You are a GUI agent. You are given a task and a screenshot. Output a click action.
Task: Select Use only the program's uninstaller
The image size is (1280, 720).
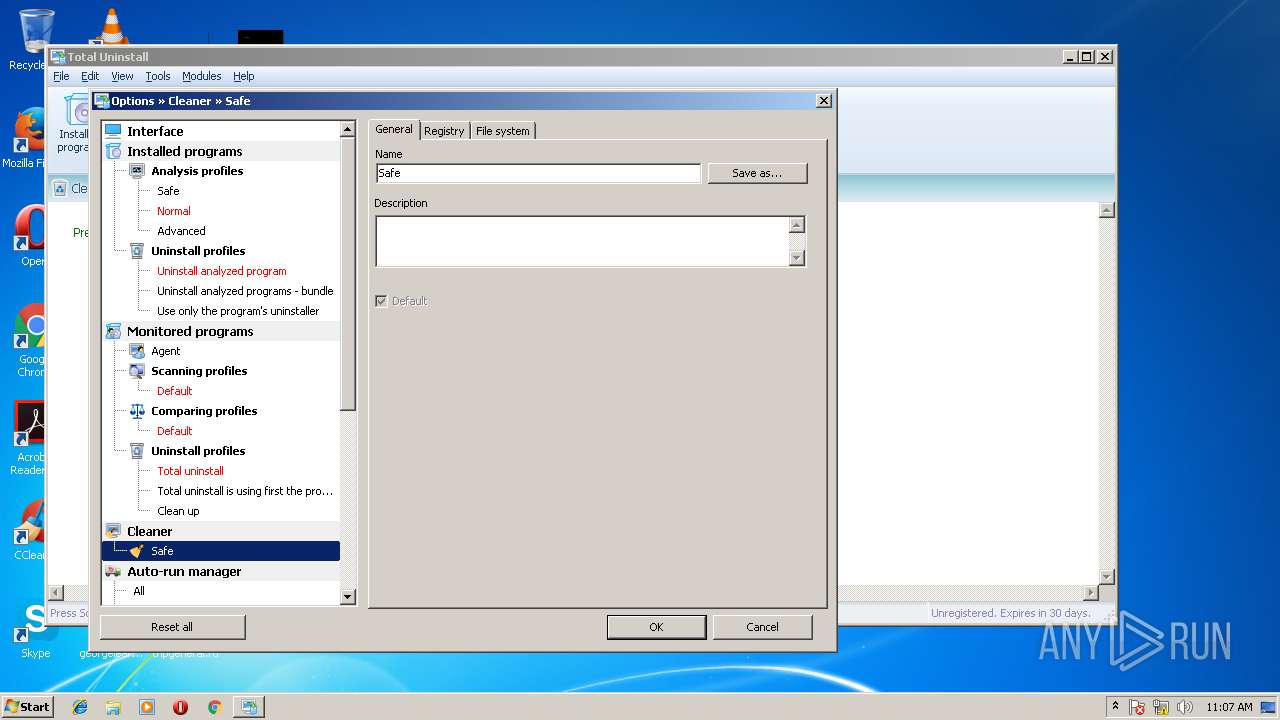(238, 311)
